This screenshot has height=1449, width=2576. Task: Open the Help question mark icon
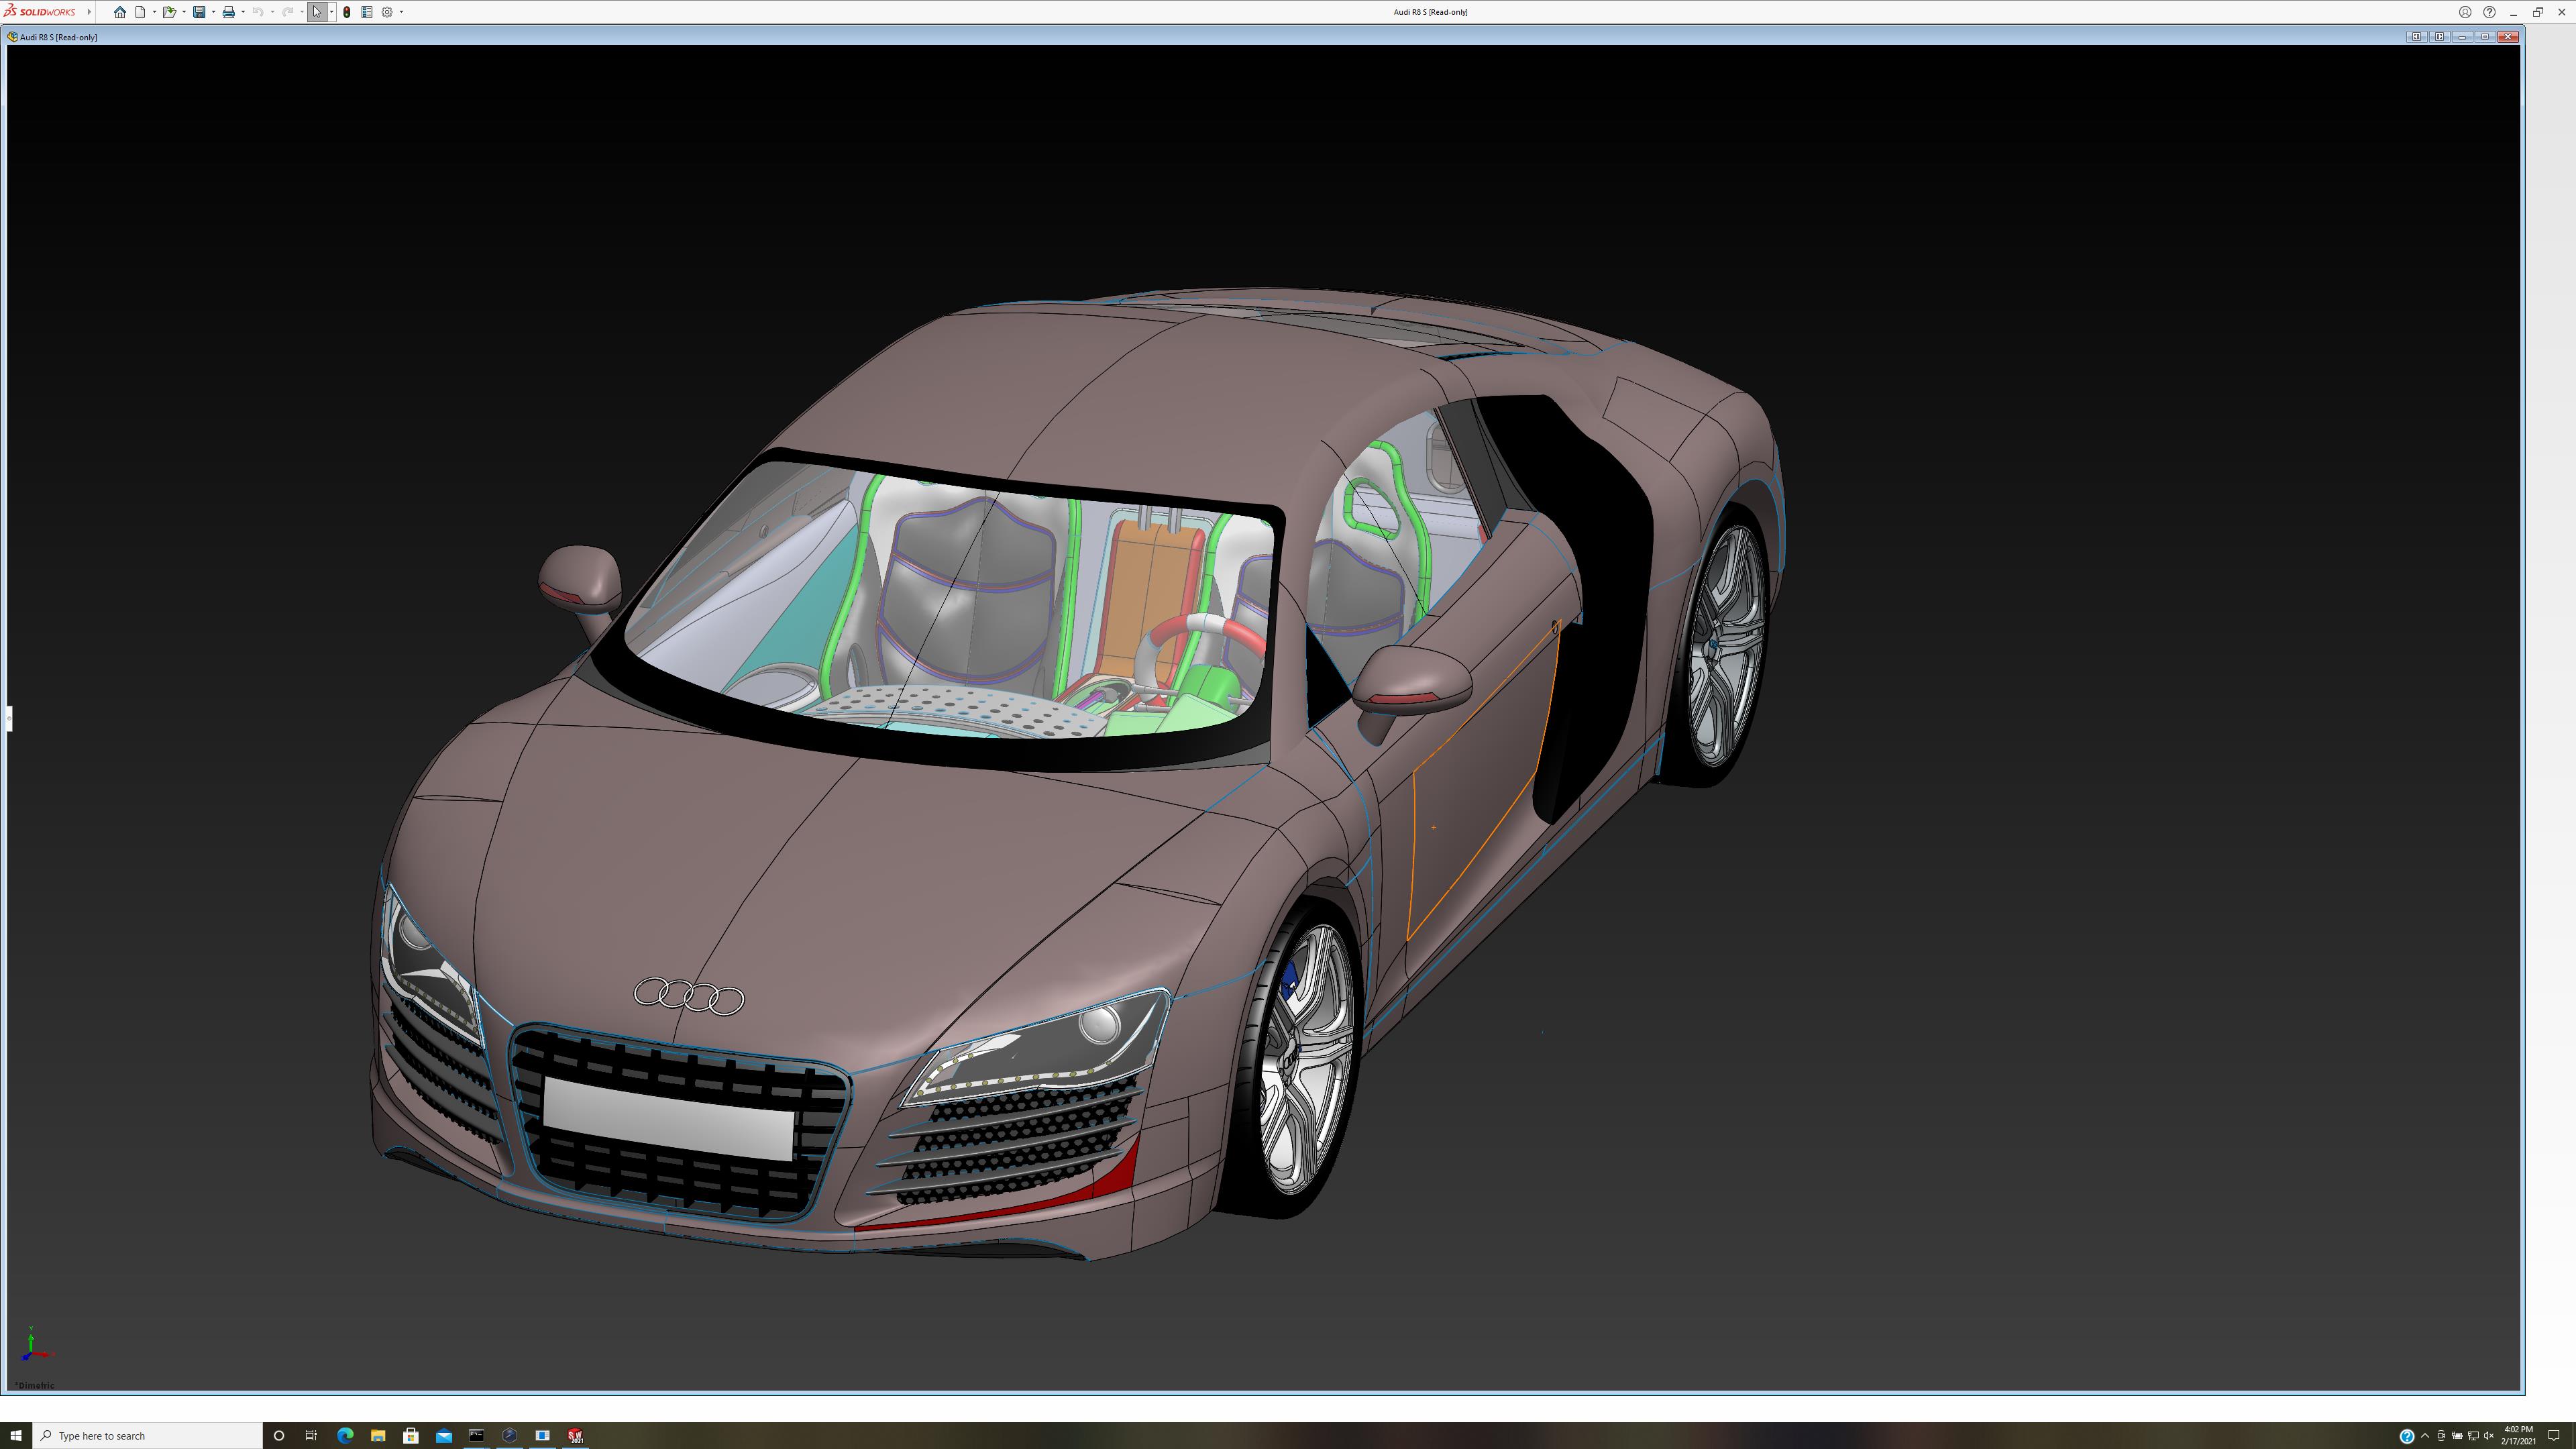pyautogui.click(x=2489, y=12)
